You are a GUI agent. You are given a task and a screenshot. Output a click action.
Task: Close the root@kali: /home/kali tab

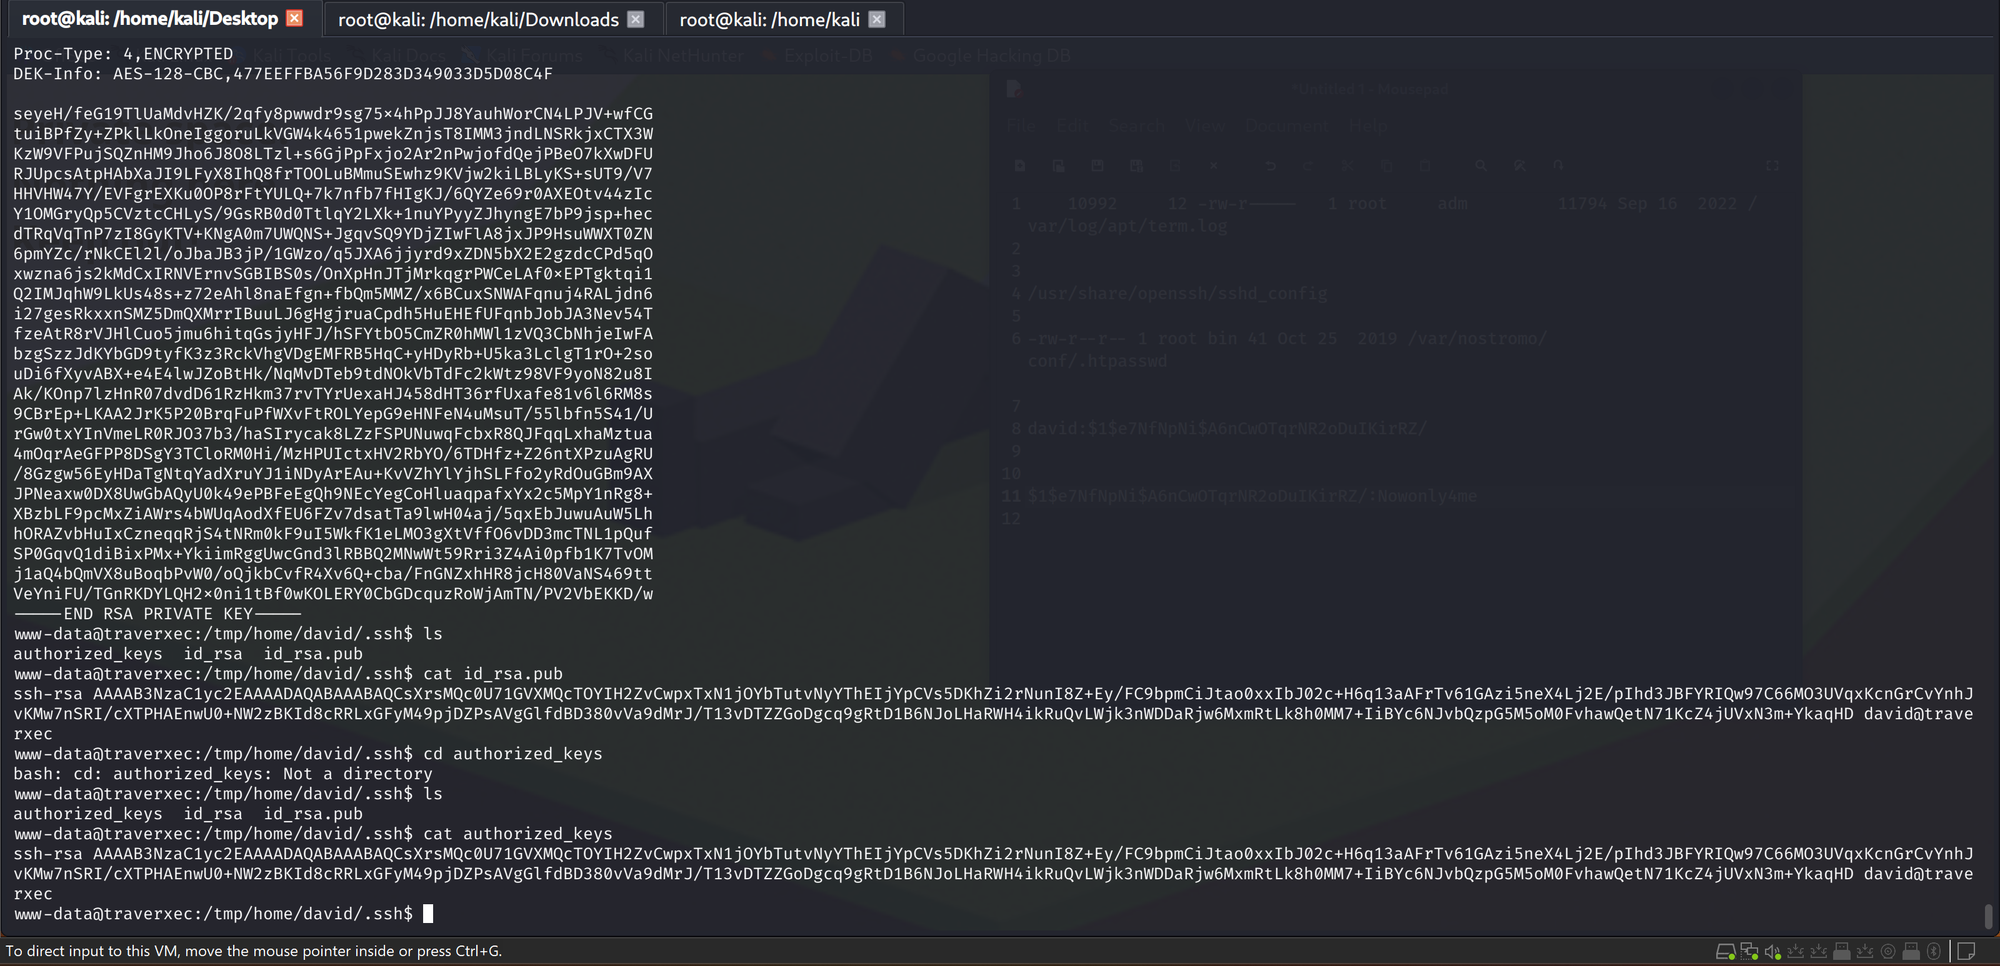pyautogui.click(x=877, y=19)
